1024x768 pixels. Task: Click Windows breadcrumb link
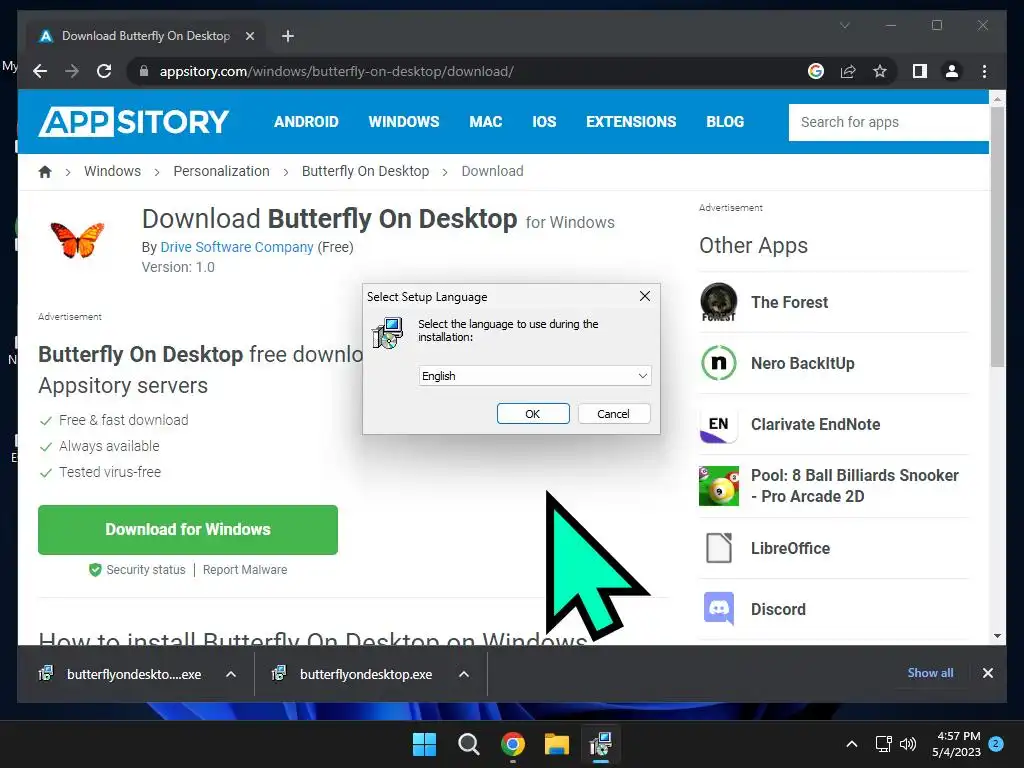pyautogui.click(x=112, y=171)
